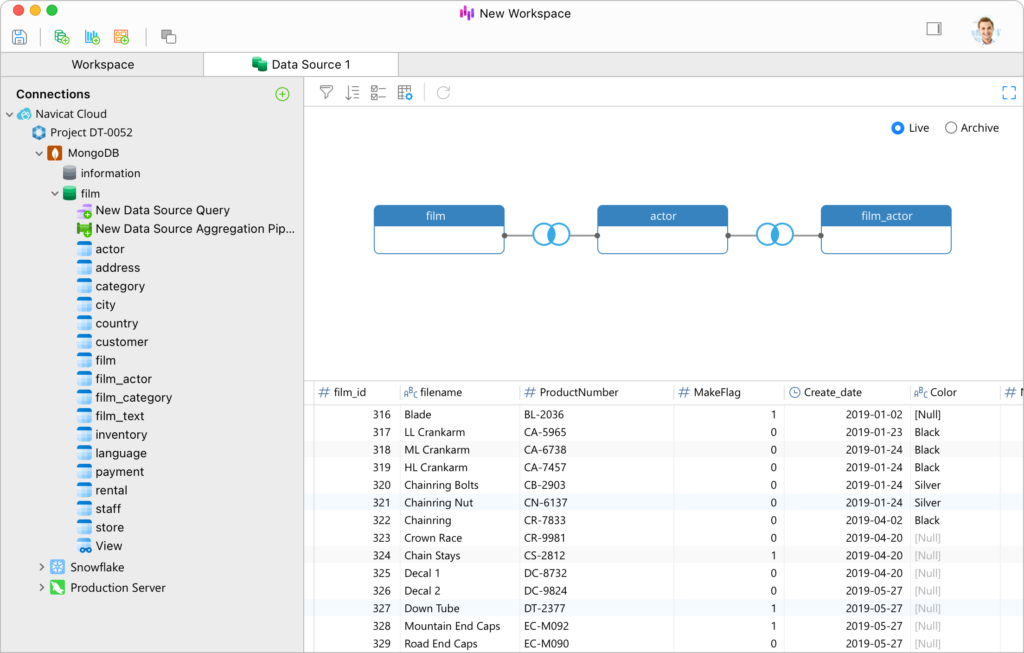Open New Data Source Query

(x=162, y=210)
